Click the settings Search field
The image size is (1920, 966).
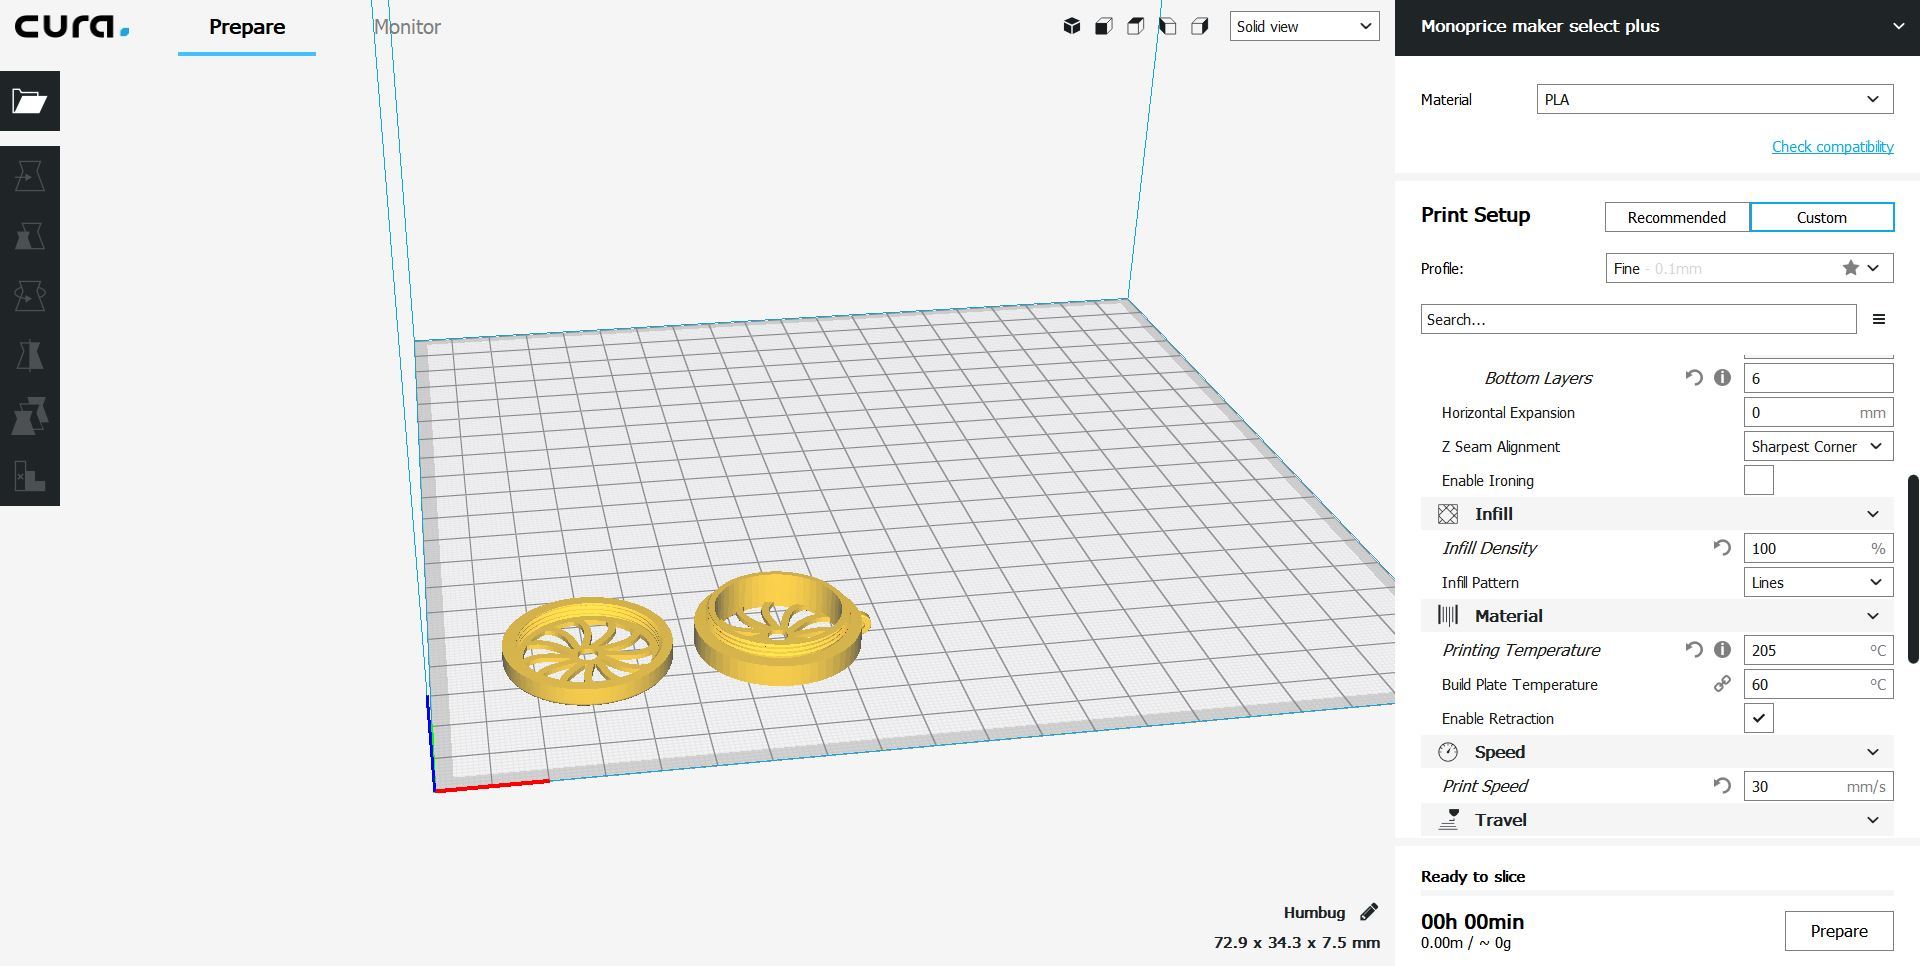(x=1638, y=319)
